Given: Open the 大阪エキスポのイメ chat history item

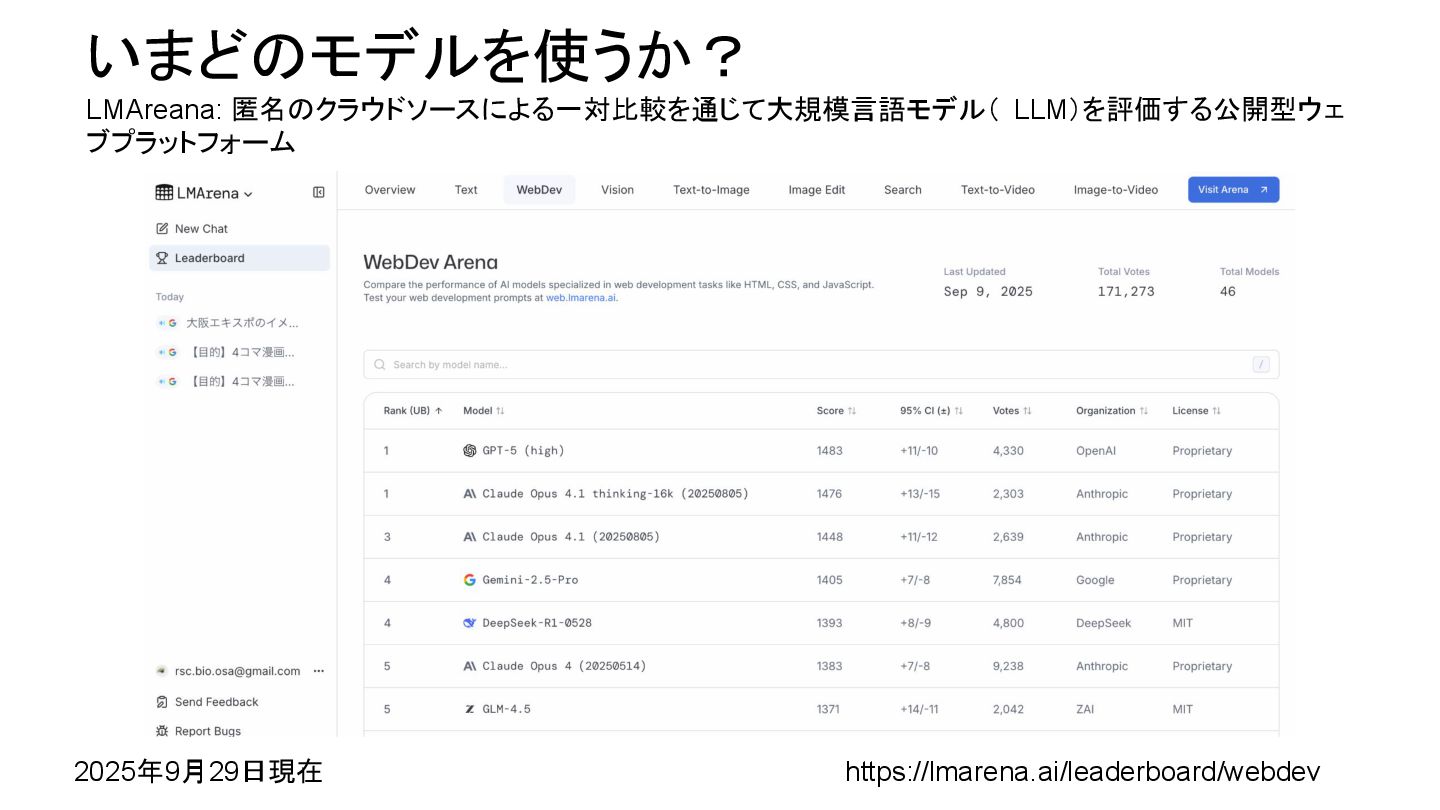Looking at the screenshot, I should coord(242,323).
